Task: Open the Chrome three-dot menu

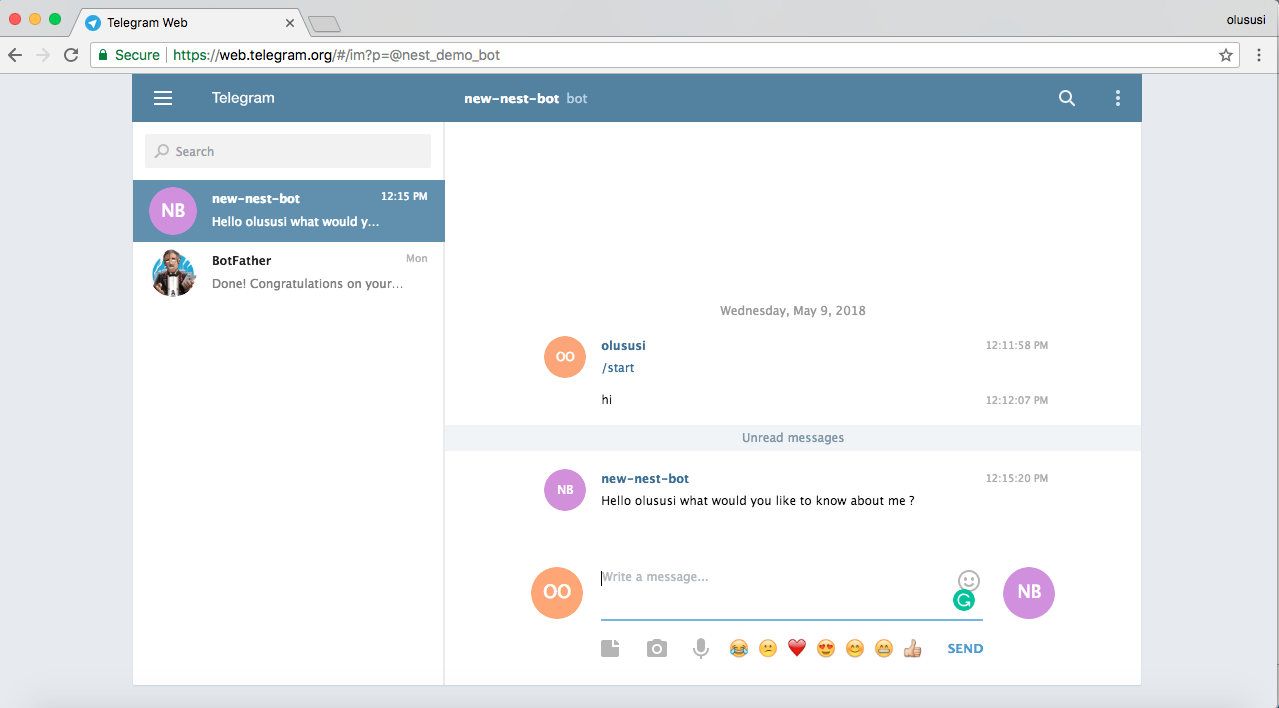Action: coord(1259,55)
